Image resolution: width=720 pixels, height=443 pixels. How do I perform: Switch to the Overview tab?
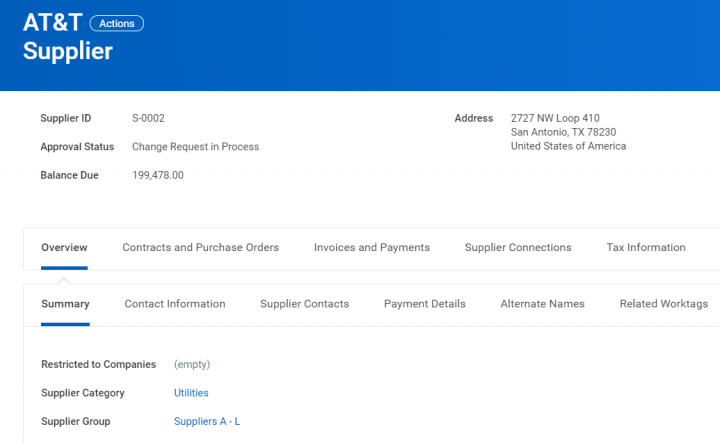click(64, 248)
